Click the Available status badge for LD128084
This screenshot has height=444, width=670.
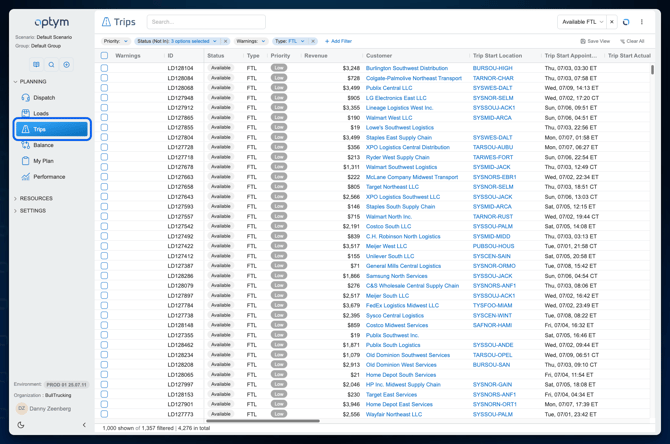pos(221,78)
